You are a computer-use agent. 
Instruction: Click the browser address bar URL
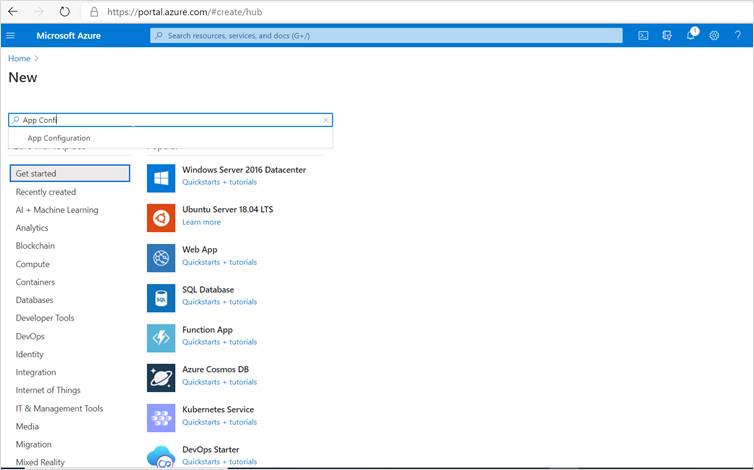pyautogui.click(x=184, y=12)
